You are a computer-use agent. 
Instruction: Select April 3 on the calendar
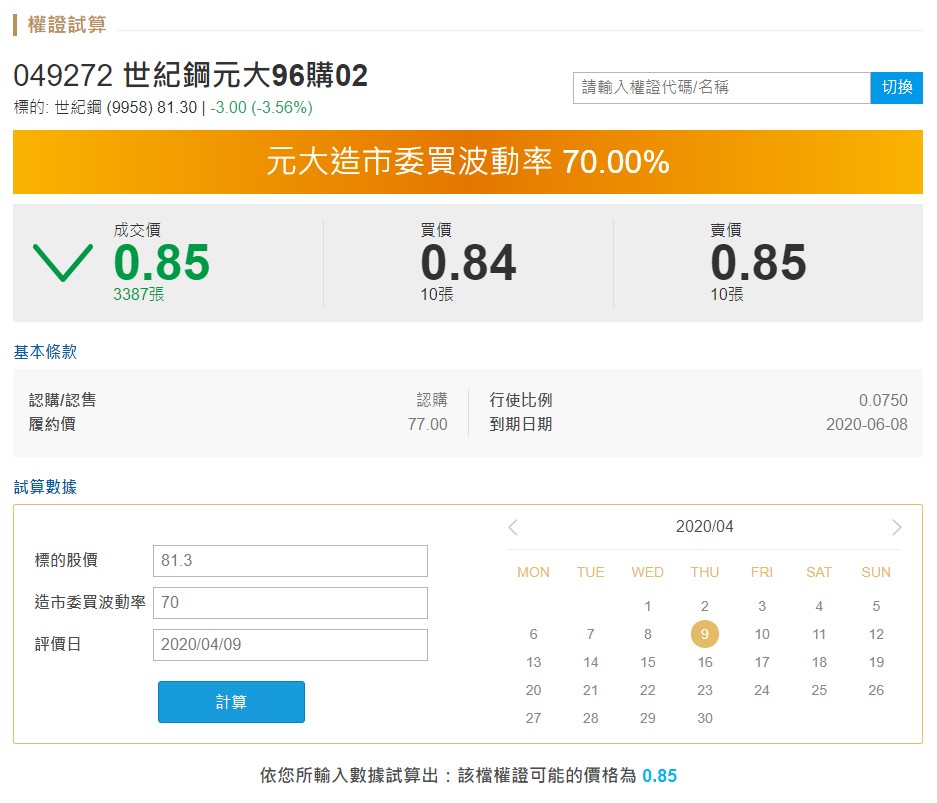point(762,606)
